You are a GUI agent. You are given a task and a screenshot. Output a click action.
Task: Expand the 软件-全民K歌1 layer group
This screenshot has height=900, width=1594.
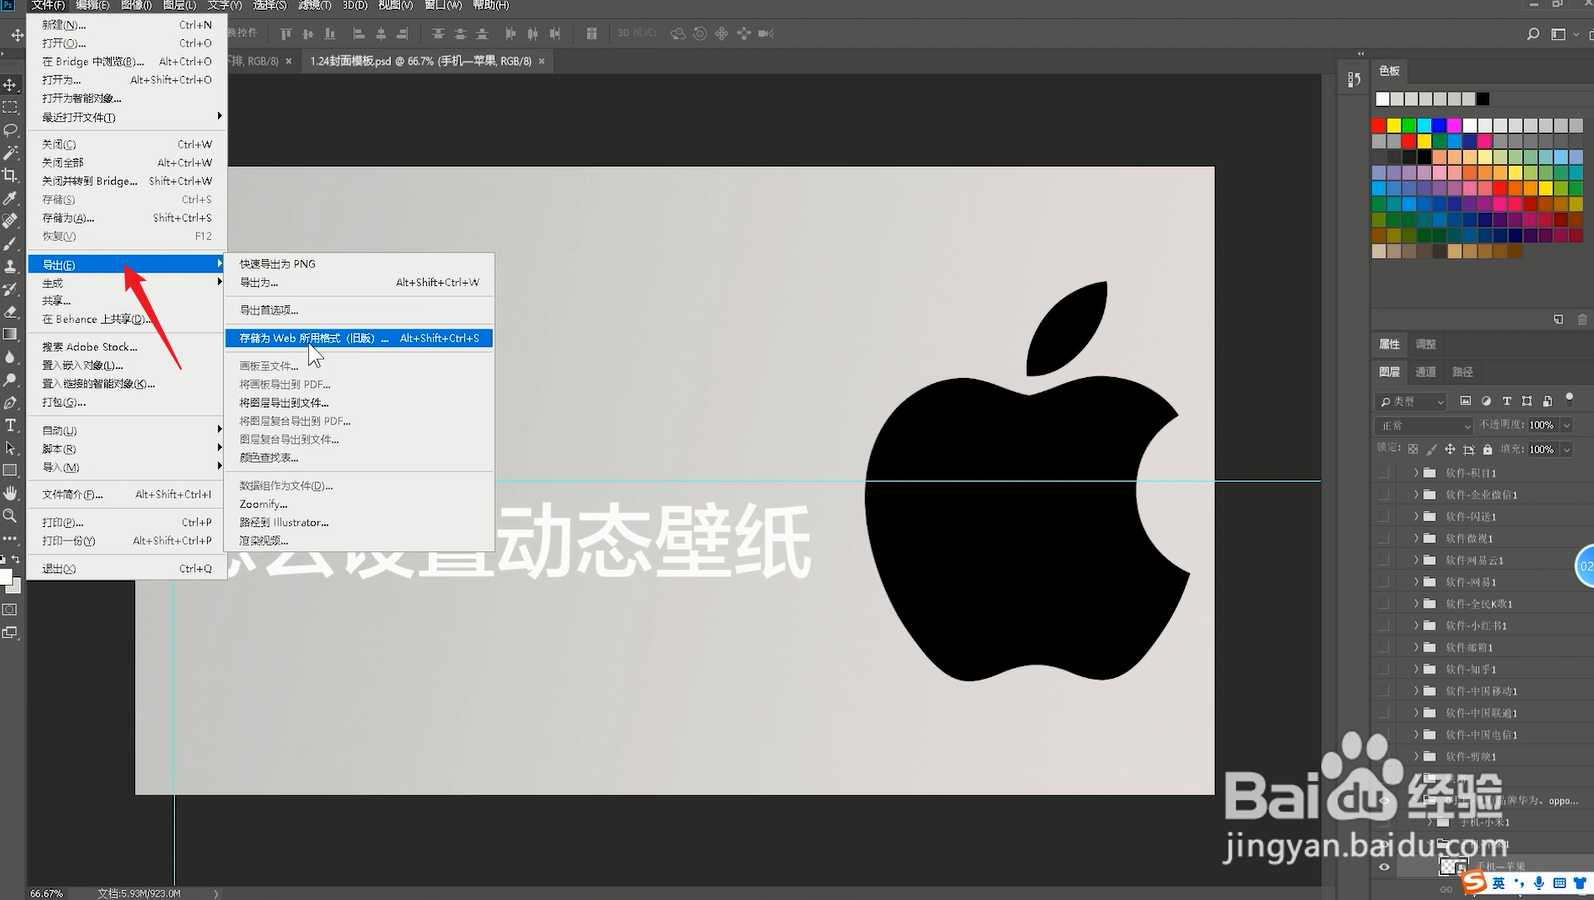[1416, 604]
